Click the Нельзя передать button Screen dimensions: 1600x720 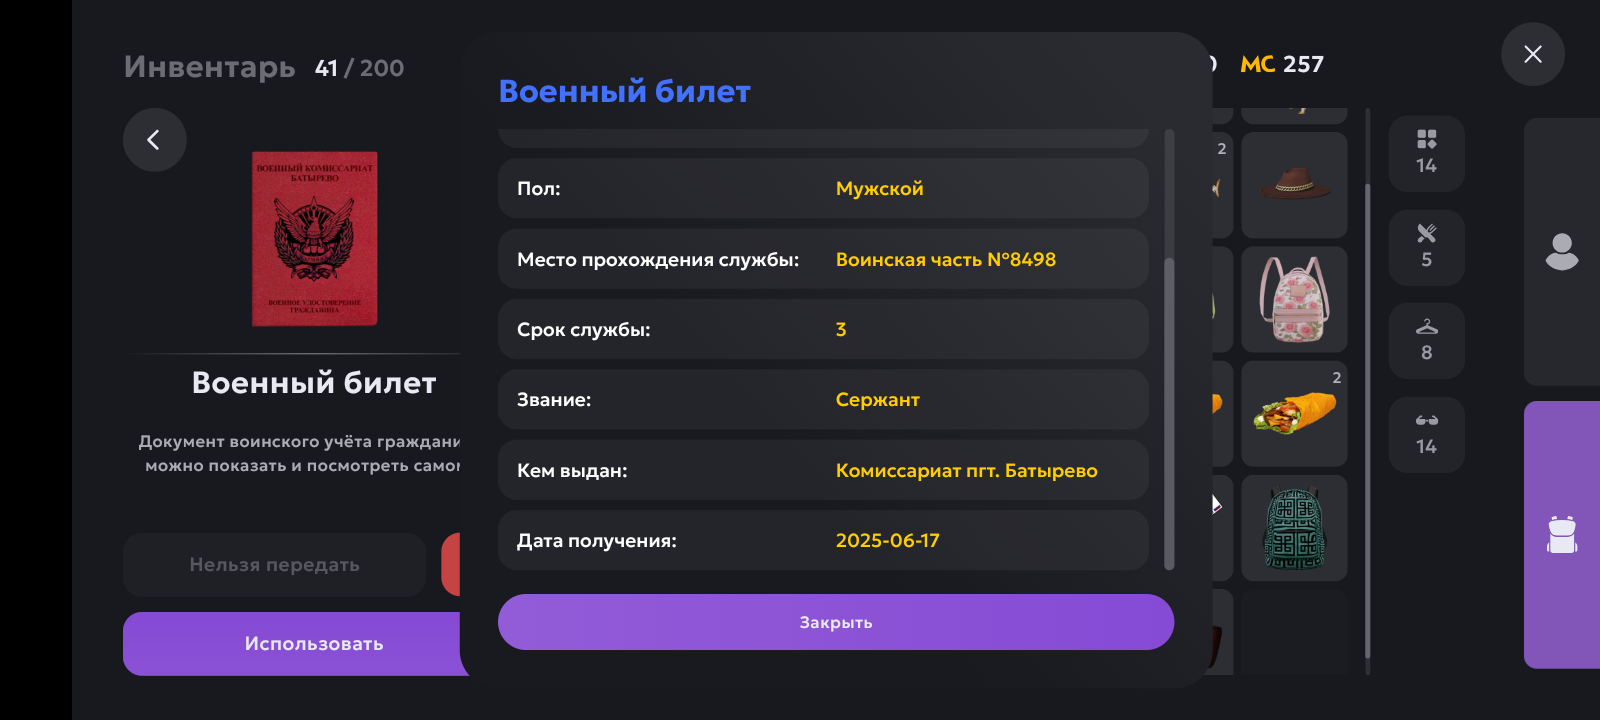[274, 565]
